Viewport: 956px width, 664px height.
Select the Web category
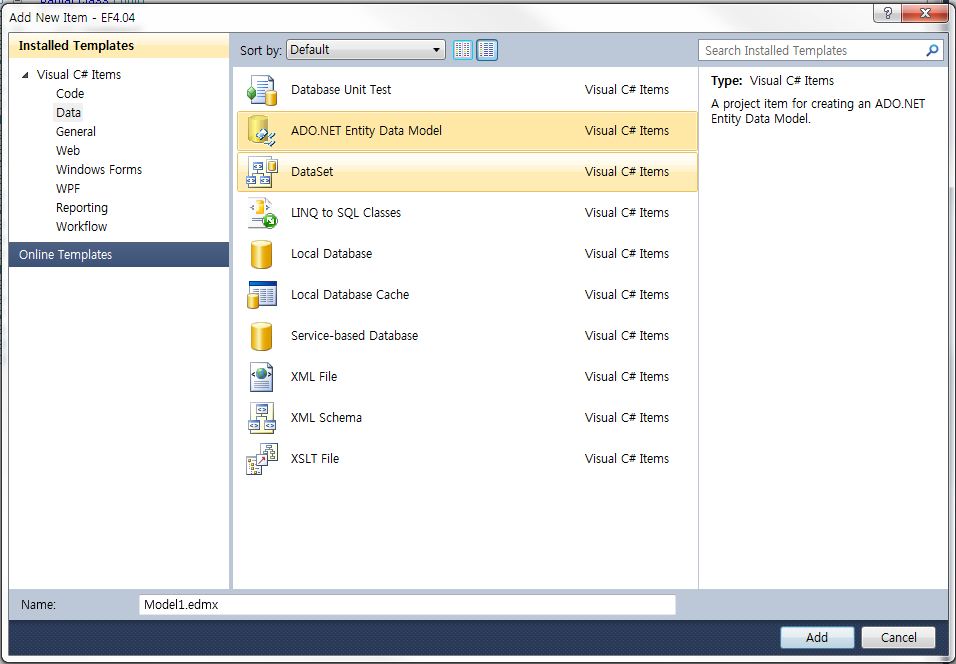point(68,150)
